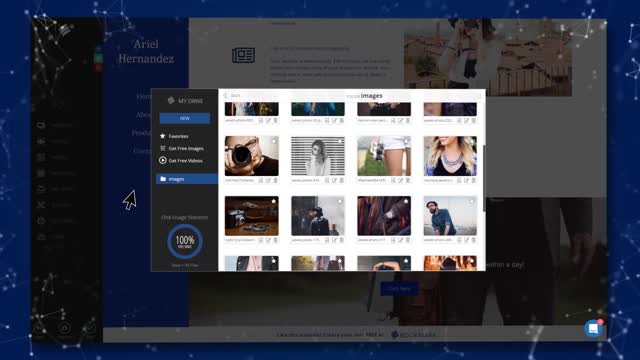Delete the blonde woman necklace image via trash

click(474, 180)
